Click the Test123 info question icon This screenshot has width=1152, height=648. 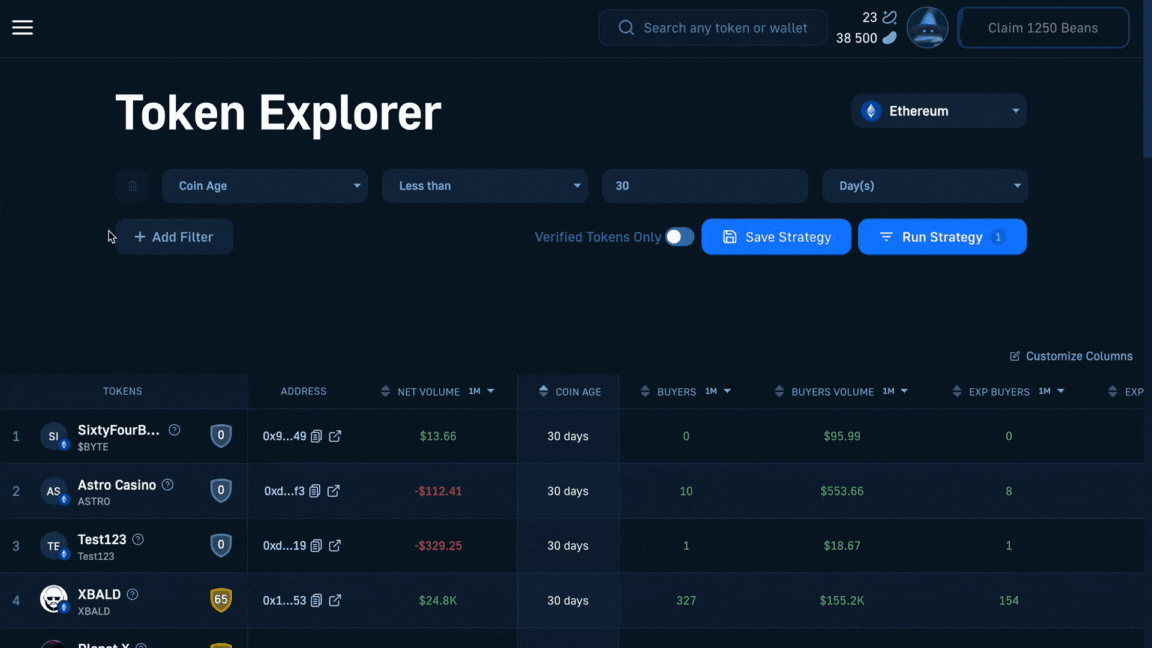(138, 539)
